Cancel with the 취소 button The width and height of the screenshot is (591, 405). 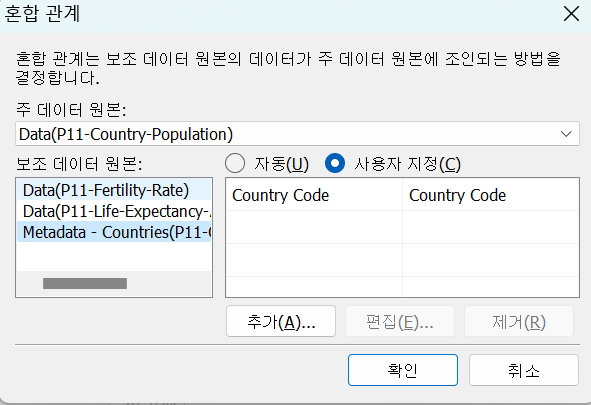tap(524, 370)
